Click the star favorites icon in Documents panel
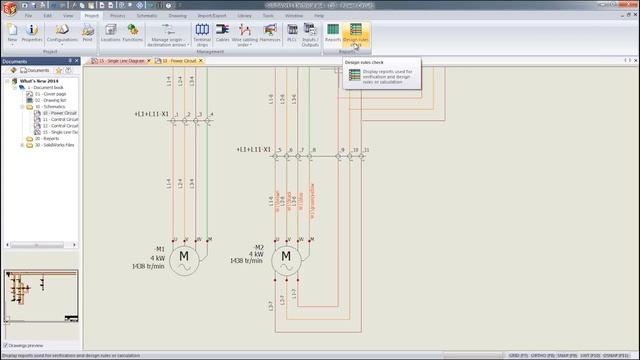The image size is (640, 360). point(59,71)
